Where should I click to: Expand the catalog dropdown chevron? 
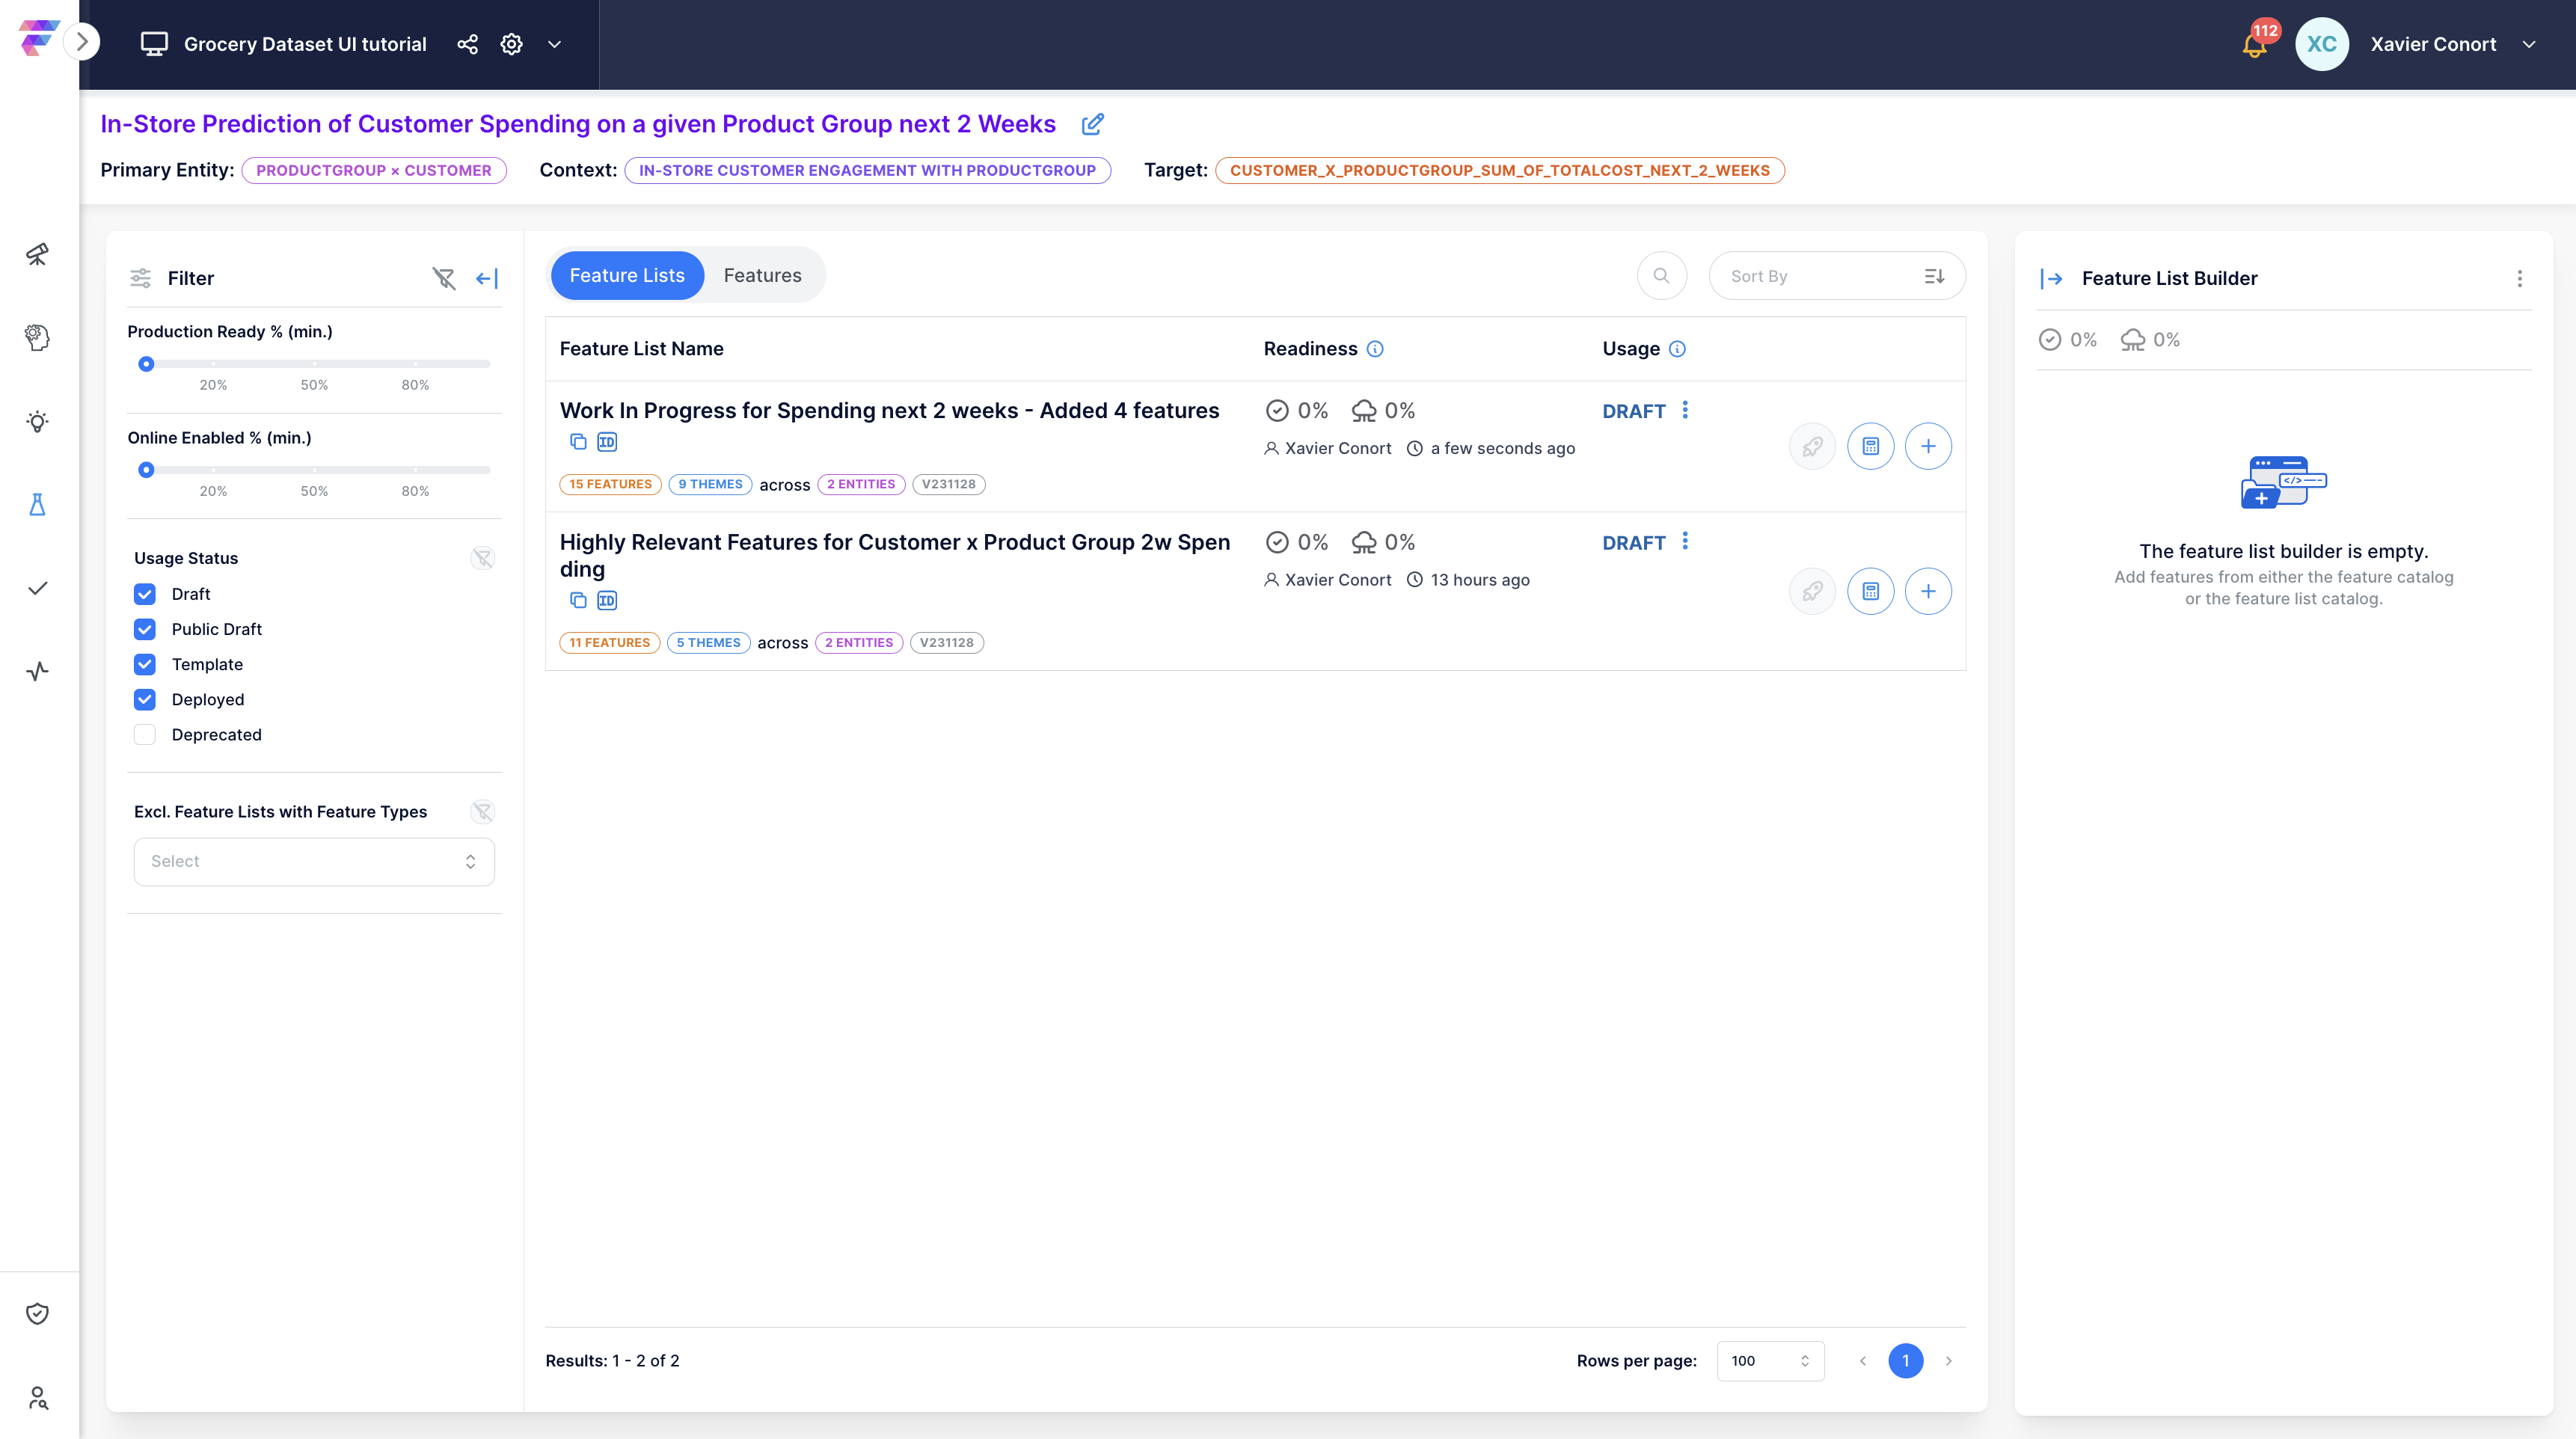[554, 44]
